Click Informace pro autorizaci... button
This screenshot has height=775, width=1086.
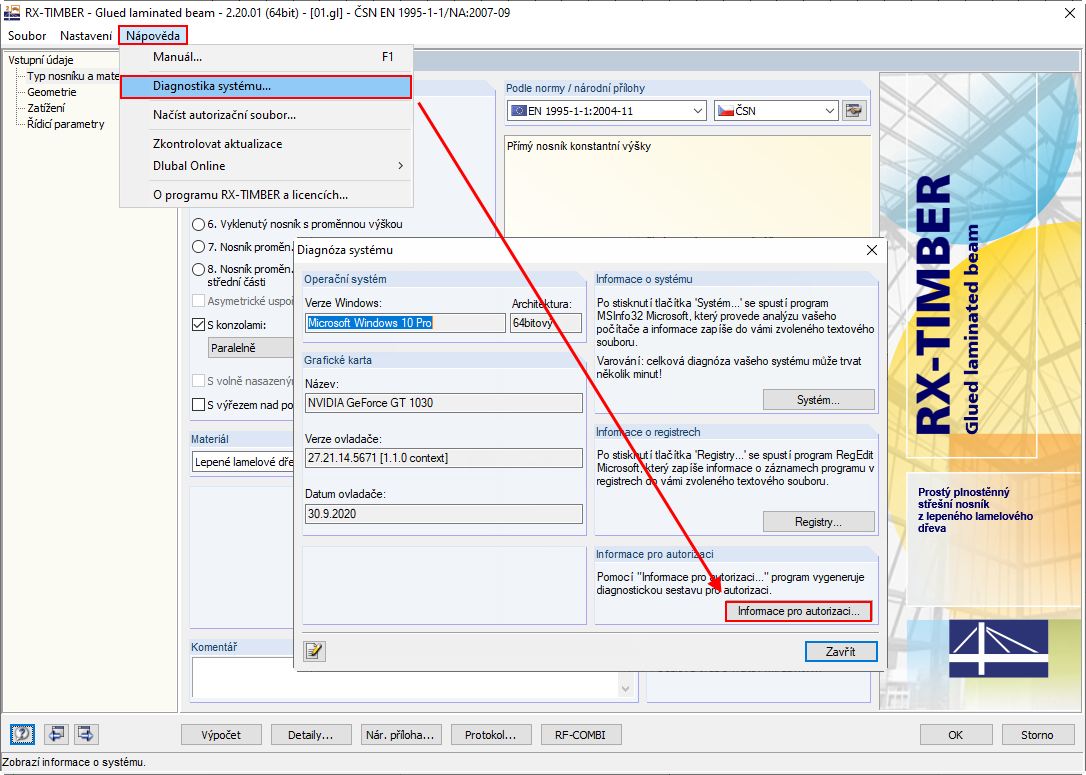(x=799, y=611)
